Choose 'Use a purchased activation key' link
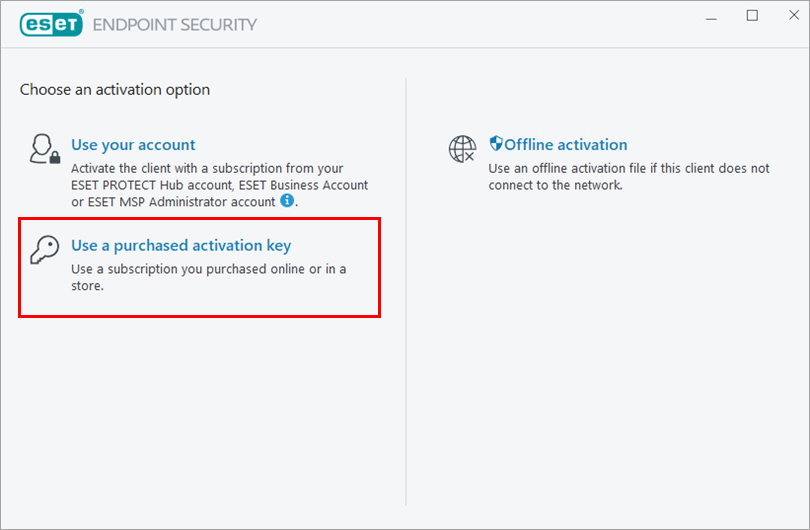This screenshot has height=530, width=810. coord(181,245)
